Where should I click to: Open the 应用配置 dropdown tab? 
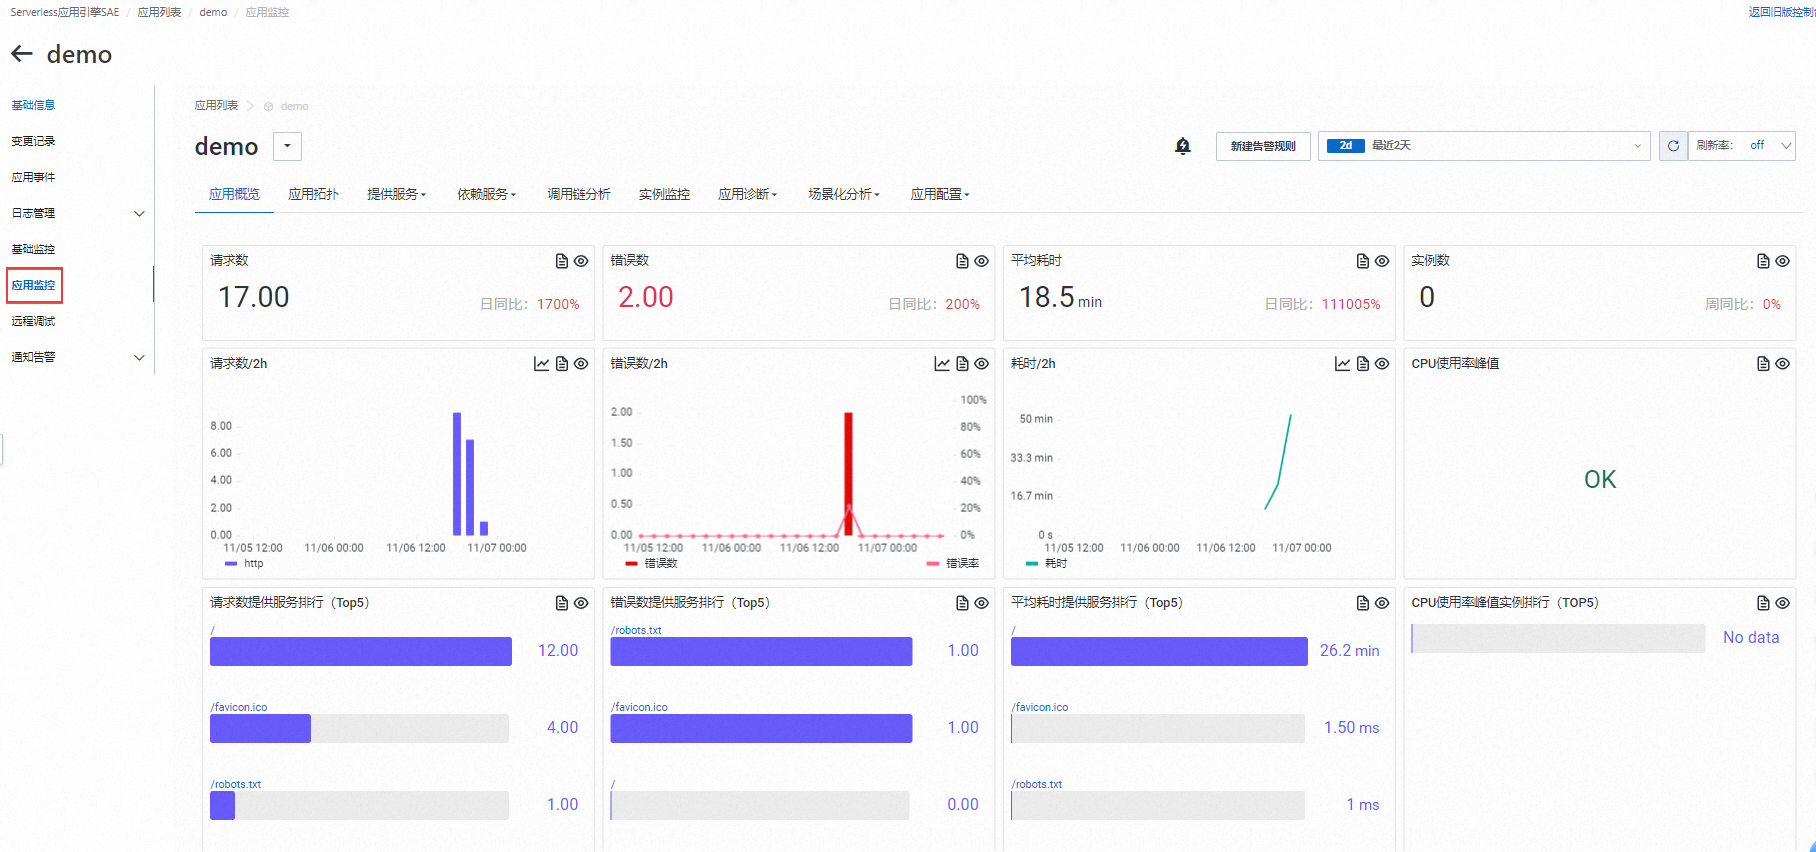coord(940,194)
